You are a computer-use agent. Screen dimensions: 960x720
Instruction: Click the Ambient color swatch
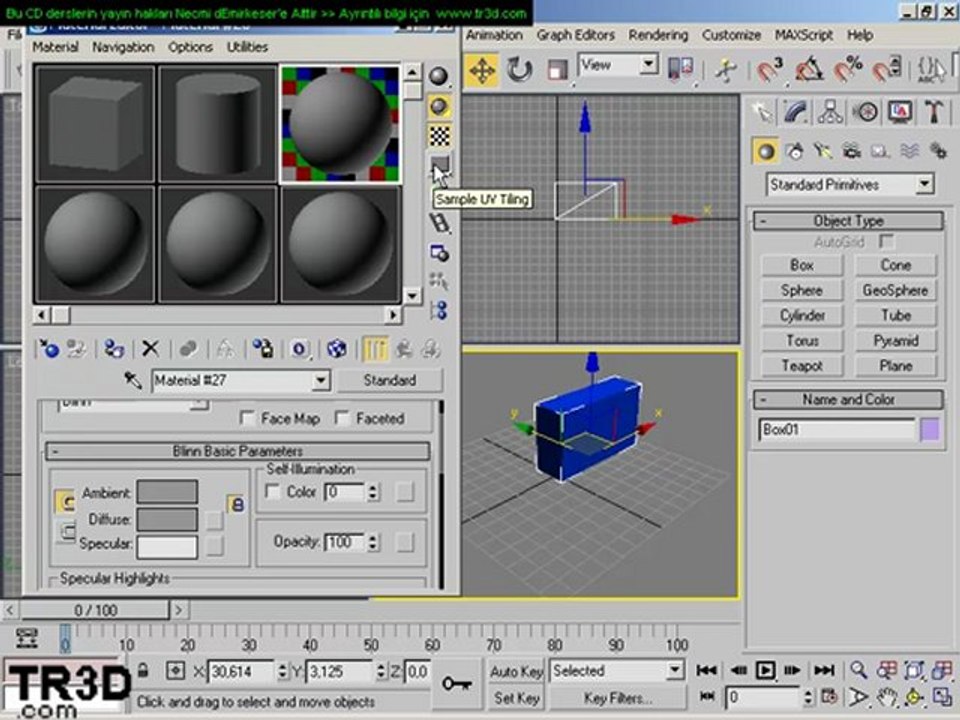point(167,492)
